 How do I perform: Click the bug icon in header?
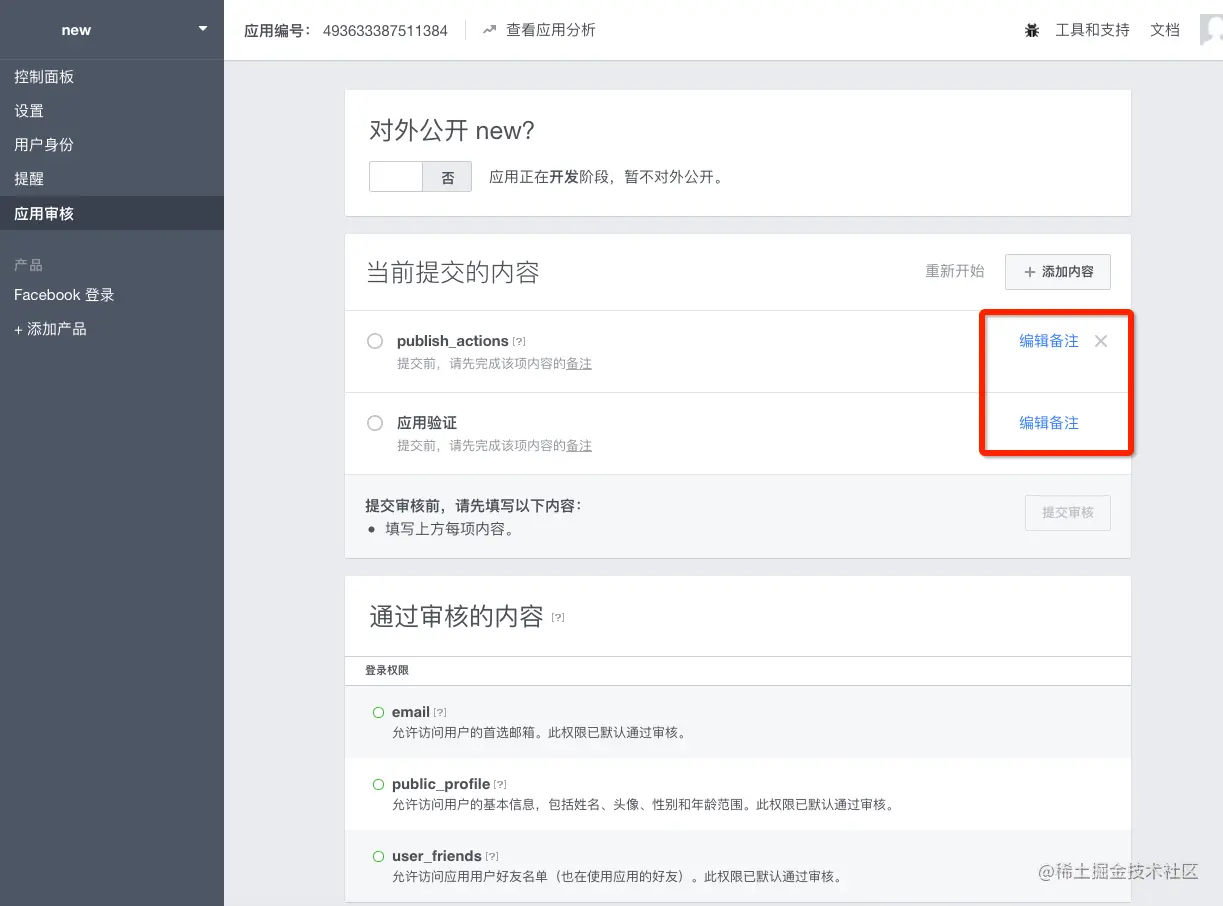click(1032, 31)
